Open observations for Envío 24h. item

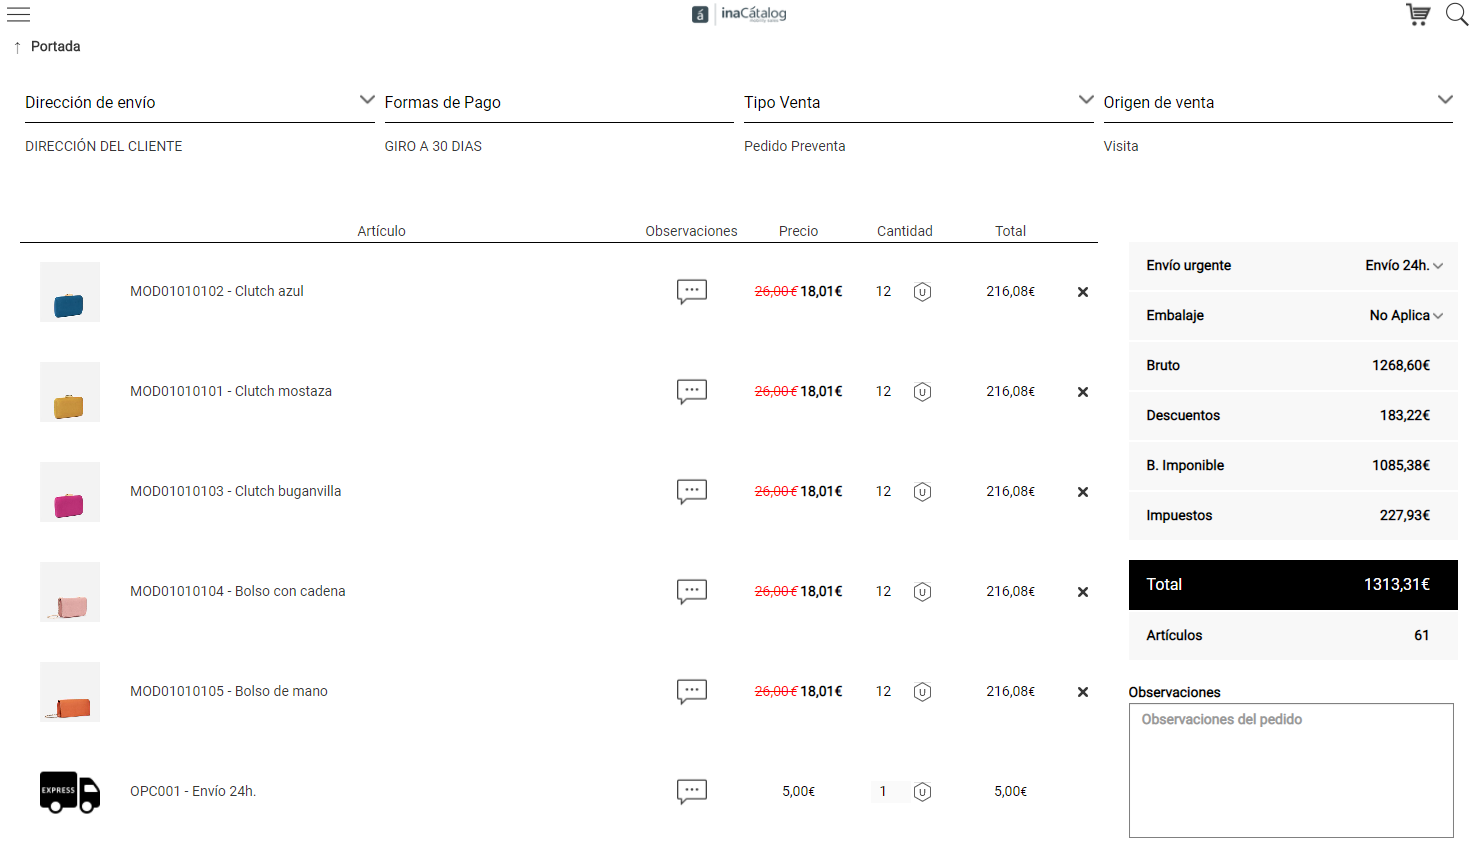point(692,791)
